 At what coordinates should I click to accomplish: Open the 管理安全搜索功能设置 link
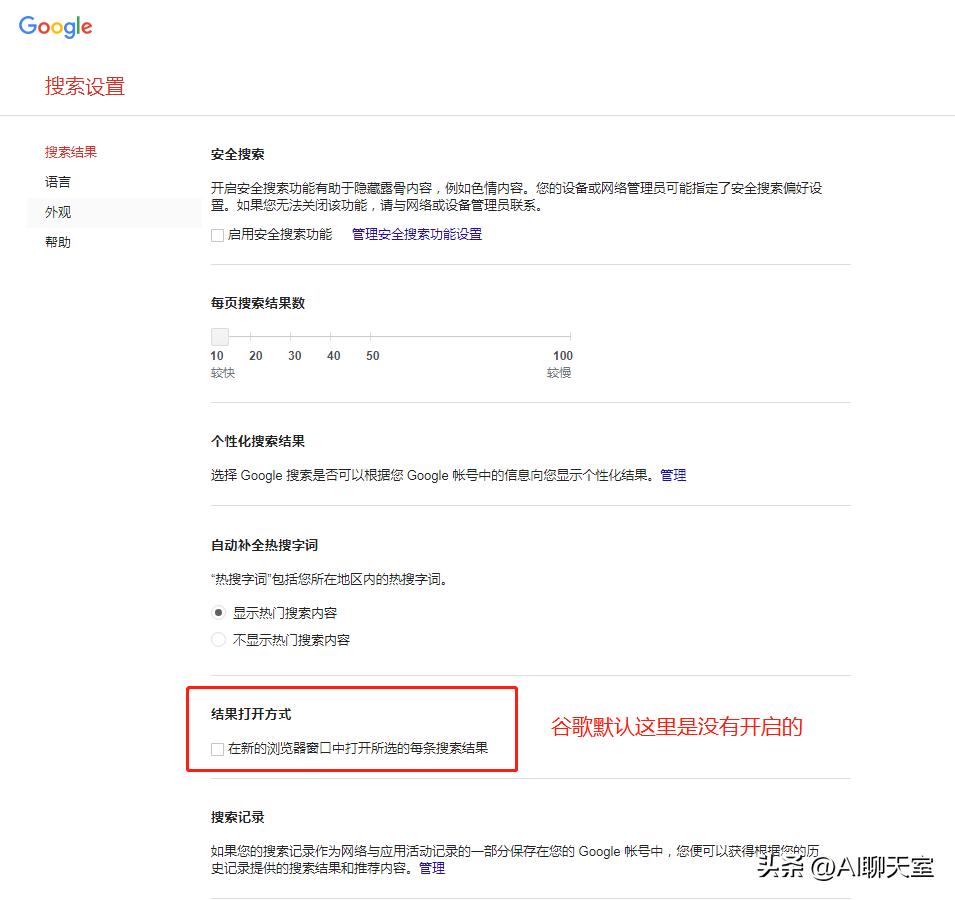[415, 234]
